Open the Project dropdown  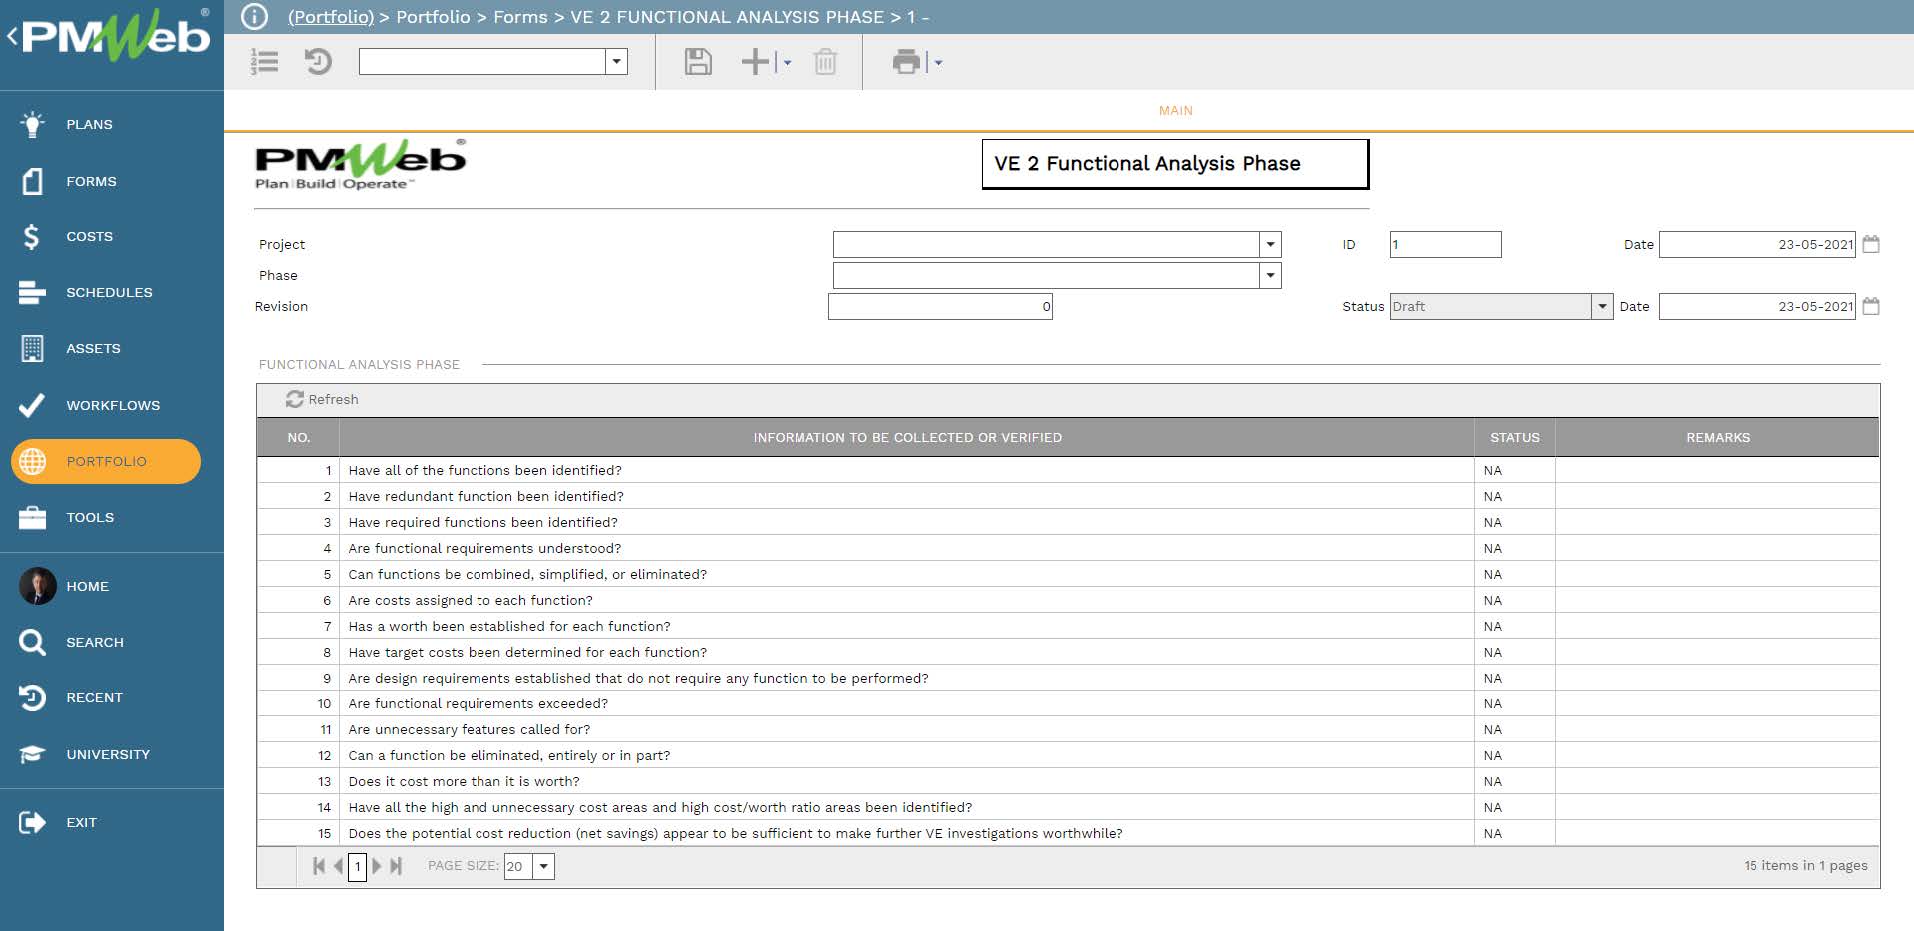tap(1268, 244)
